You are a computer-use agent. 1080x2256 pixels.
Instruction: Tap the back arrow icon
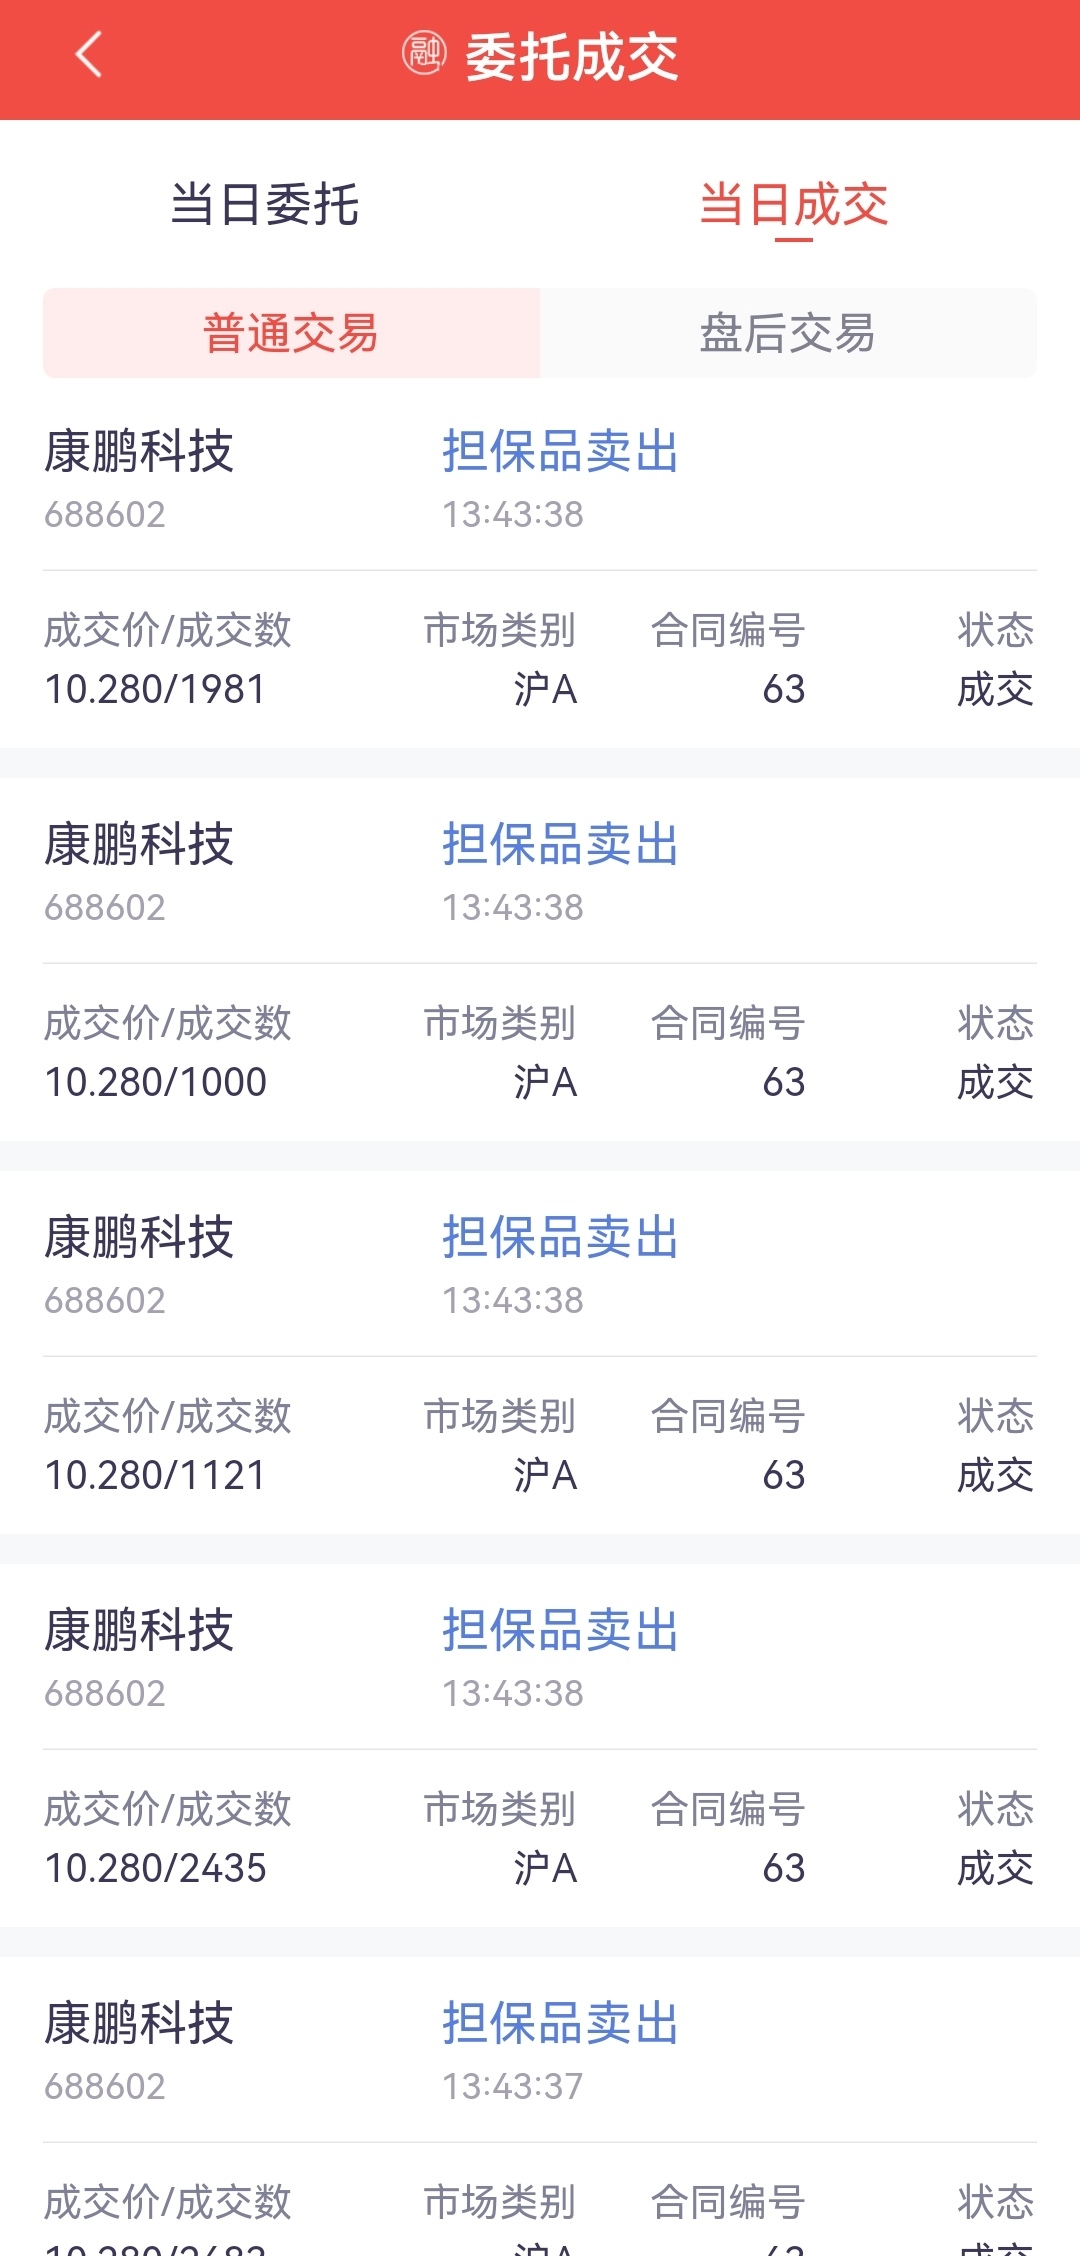point(89,54)
